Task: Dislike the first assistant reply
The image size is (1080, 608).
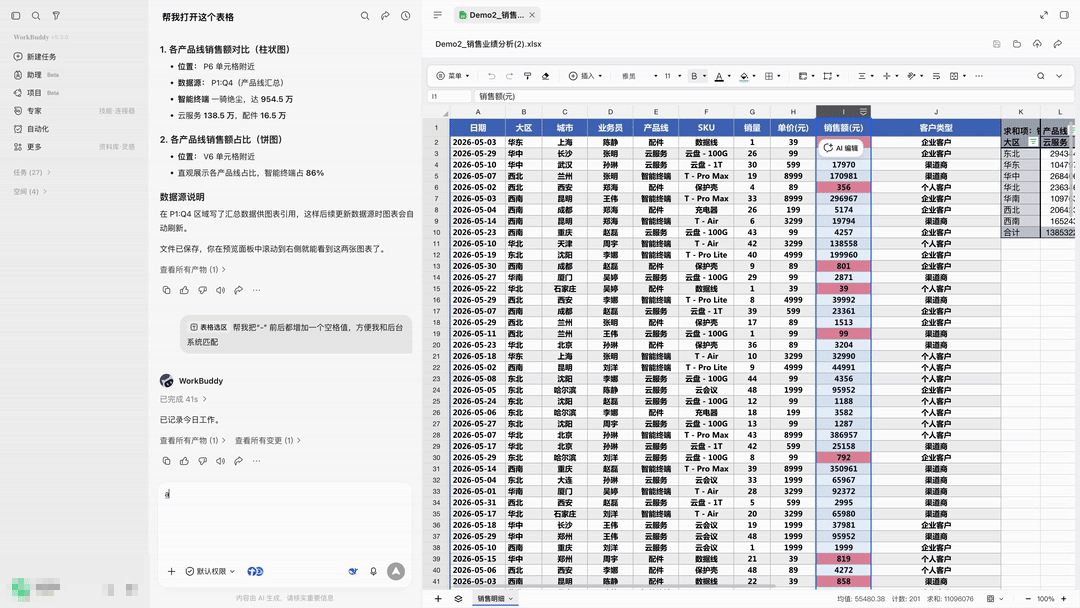Action: pyautogui.click(x=202, y=291)
